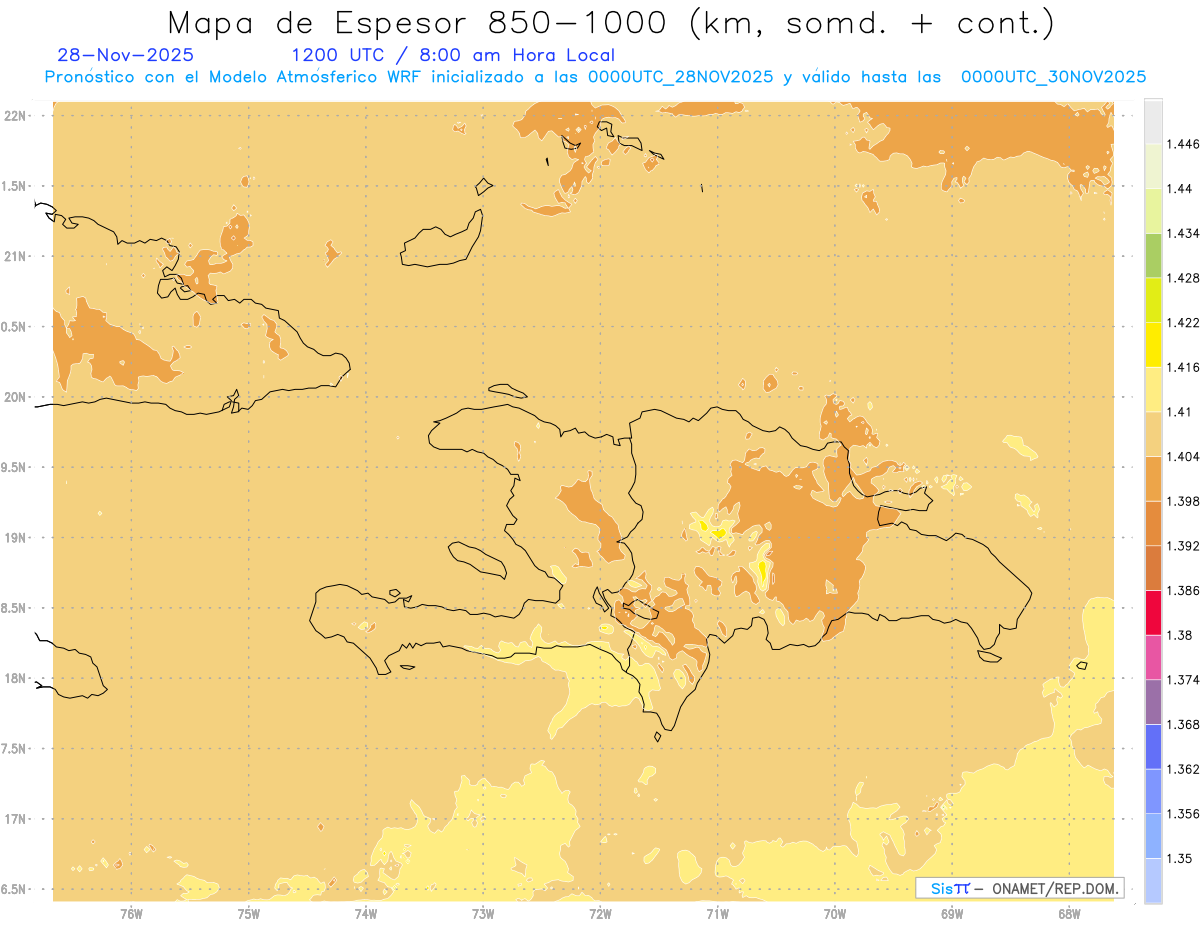The height and width of the screenshot is (927, 1200).
Task: Click the legend value '1.398'
Action: tap(1182, 501)
